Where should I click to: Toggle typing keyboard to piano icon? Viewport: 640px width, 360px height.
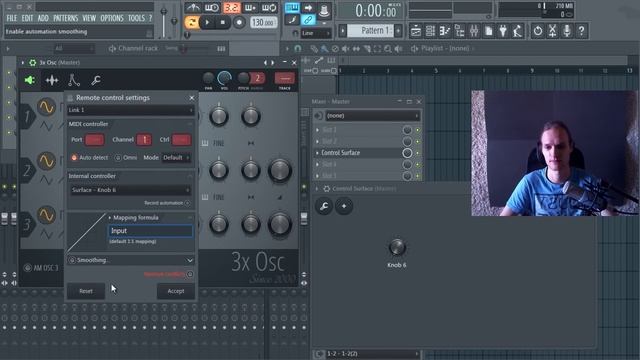[292, 7]
